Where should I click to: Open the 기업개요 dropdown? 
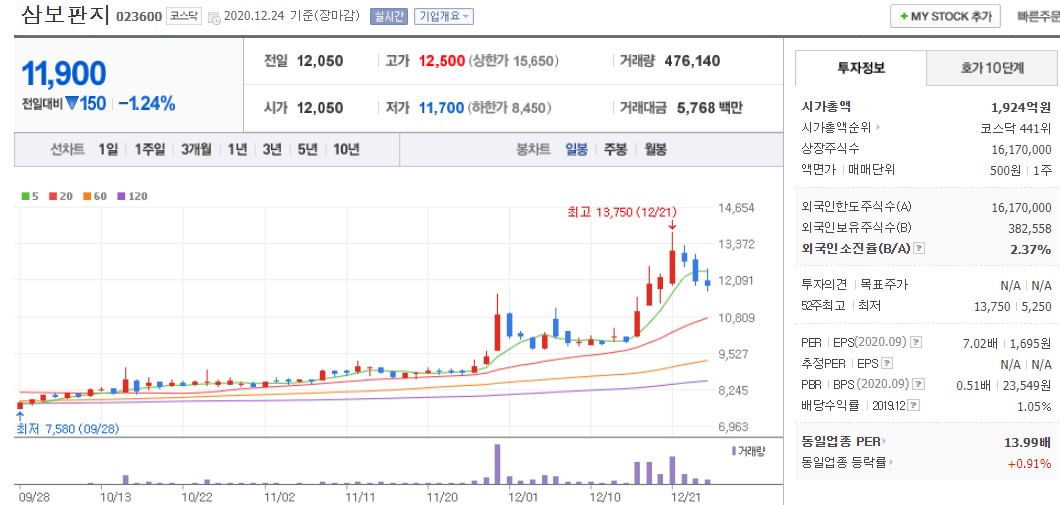[x=444, y=16]
